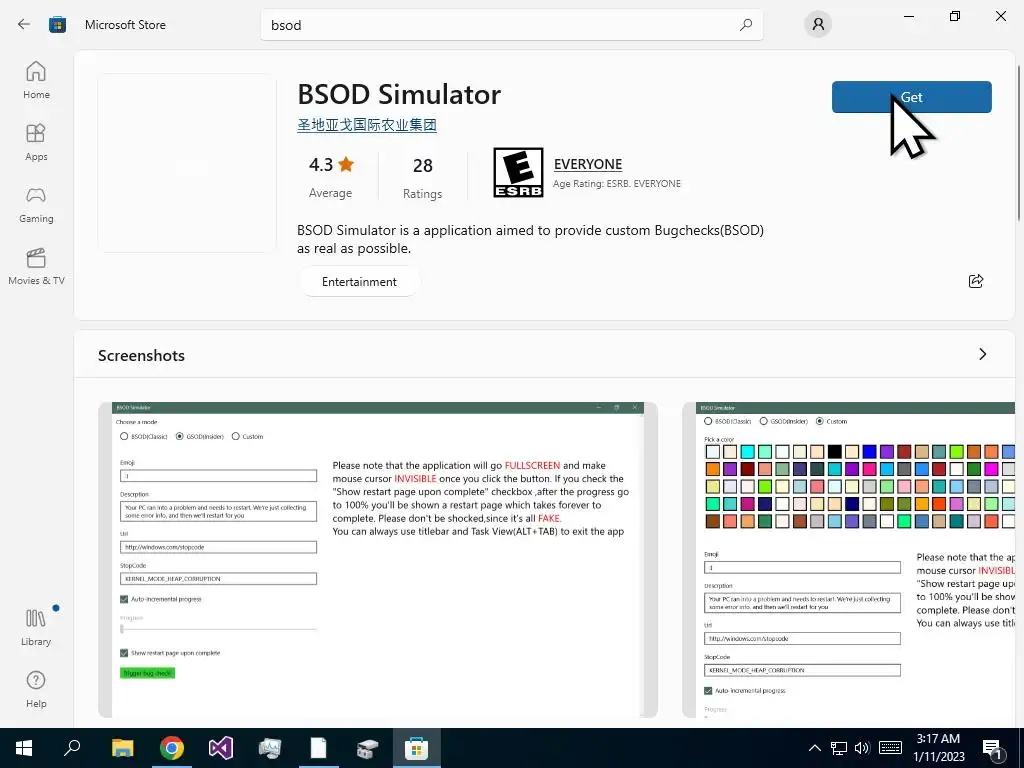Open the blank document app in taskbar
The width and height of the screenshot is (1024, 768).
pos(319,748)
